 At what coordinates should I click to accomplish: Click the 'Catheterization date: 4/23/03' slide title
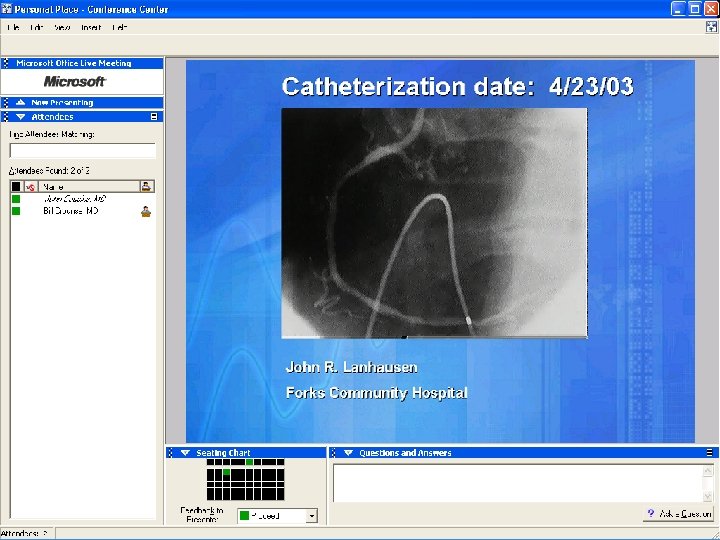(x=457, y=86)
